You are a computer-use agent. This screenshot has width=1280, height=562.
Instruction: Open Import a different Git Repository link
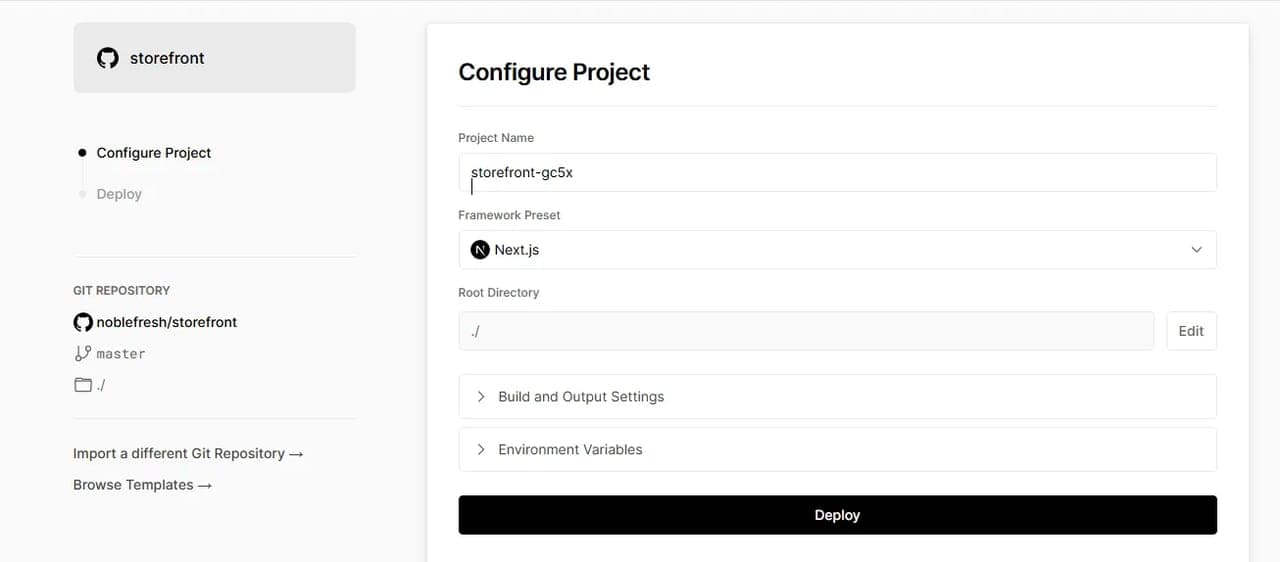[188, 453]
